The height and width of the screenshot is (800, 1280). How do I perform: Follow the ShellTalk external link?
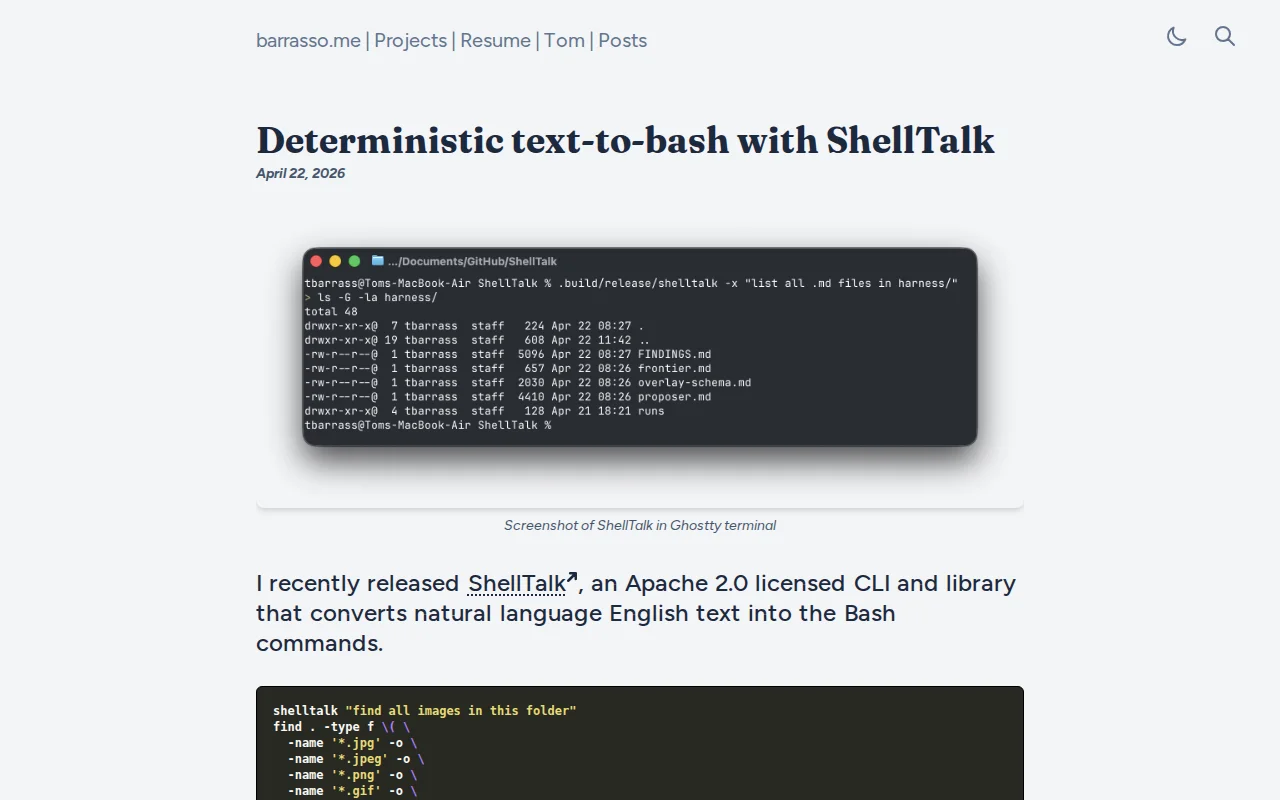coord(522,584)
